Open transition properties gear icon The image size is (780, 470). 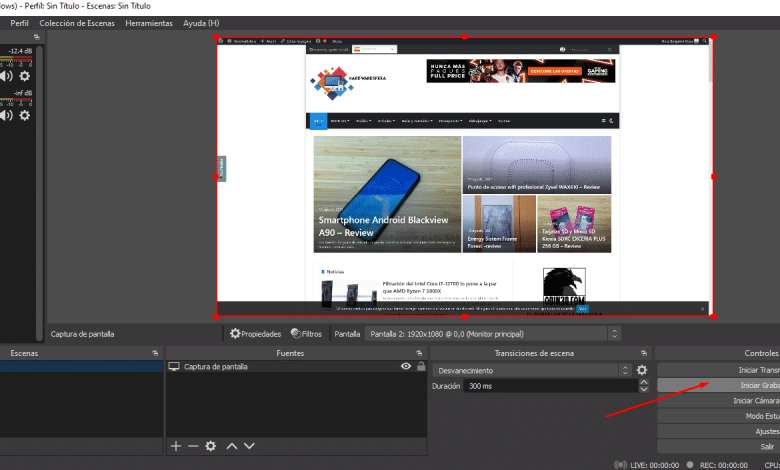(642, 370)
